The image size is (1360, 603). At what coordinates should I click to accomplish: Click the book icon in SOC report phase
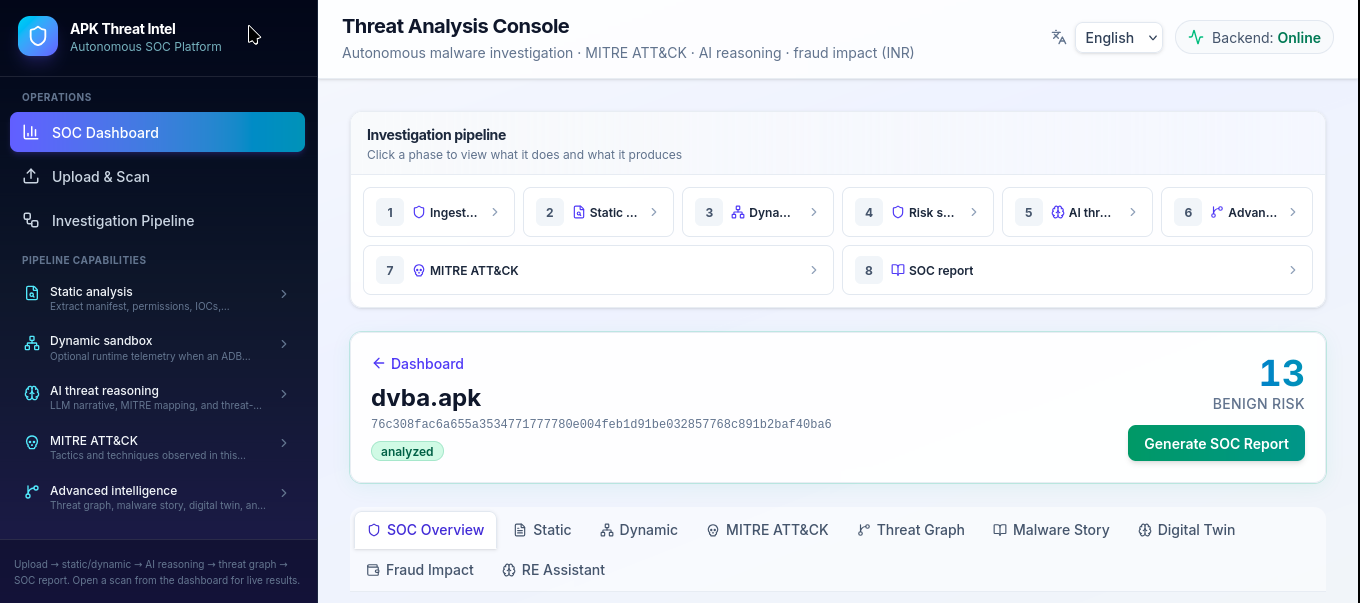click(x=898, y=270)
